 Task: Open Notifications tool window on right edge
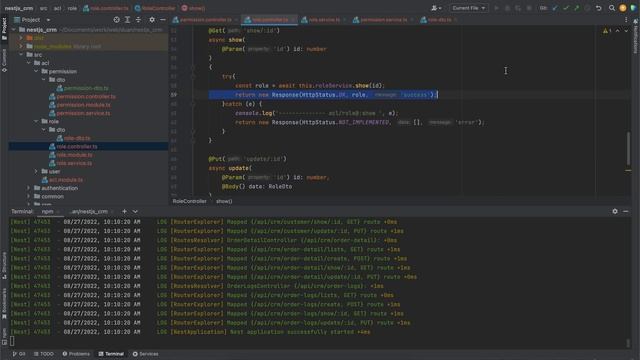[x=636, y=37]
